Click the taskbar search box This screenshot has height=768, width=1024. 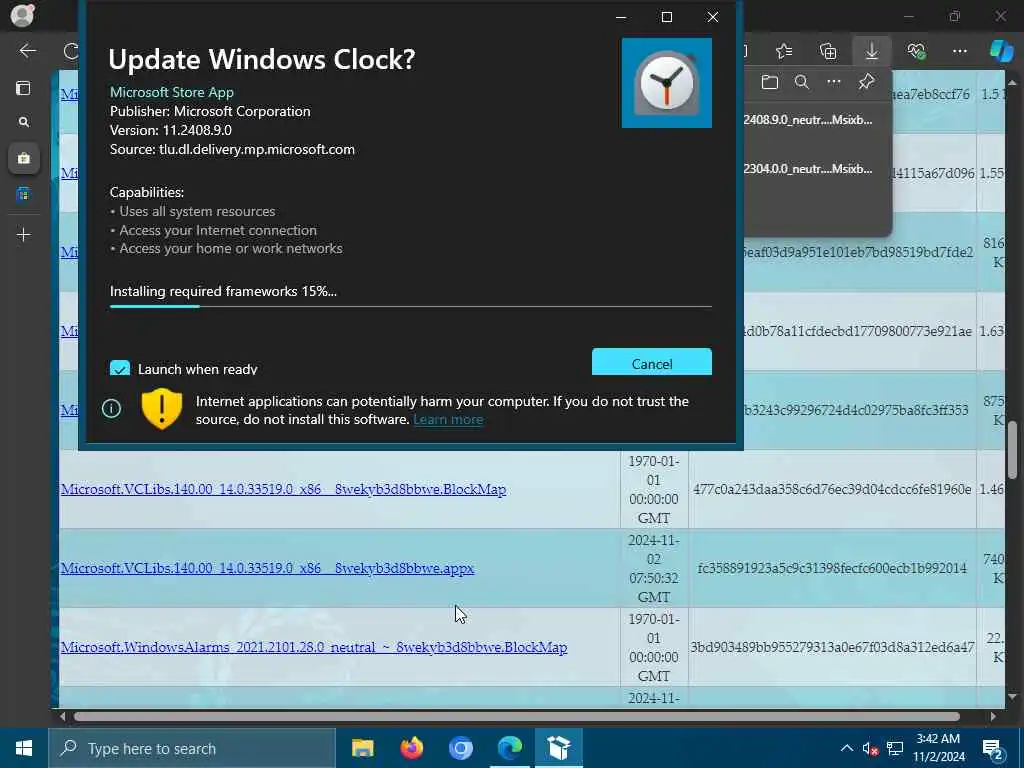[x=192, y=748]
